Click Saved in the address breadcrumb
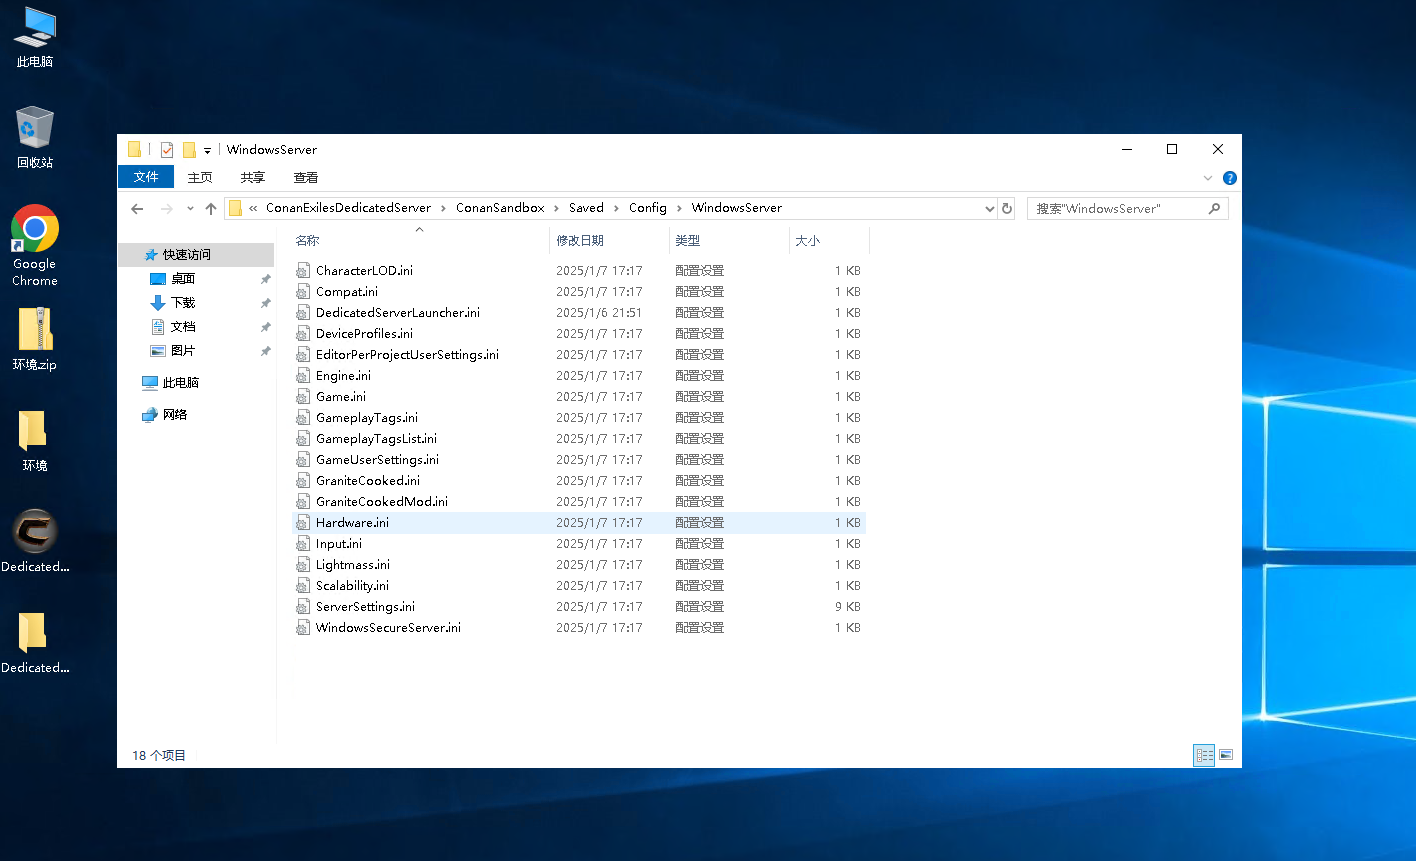This screenshot has height=861, width=1416. (x=586, y=208)
